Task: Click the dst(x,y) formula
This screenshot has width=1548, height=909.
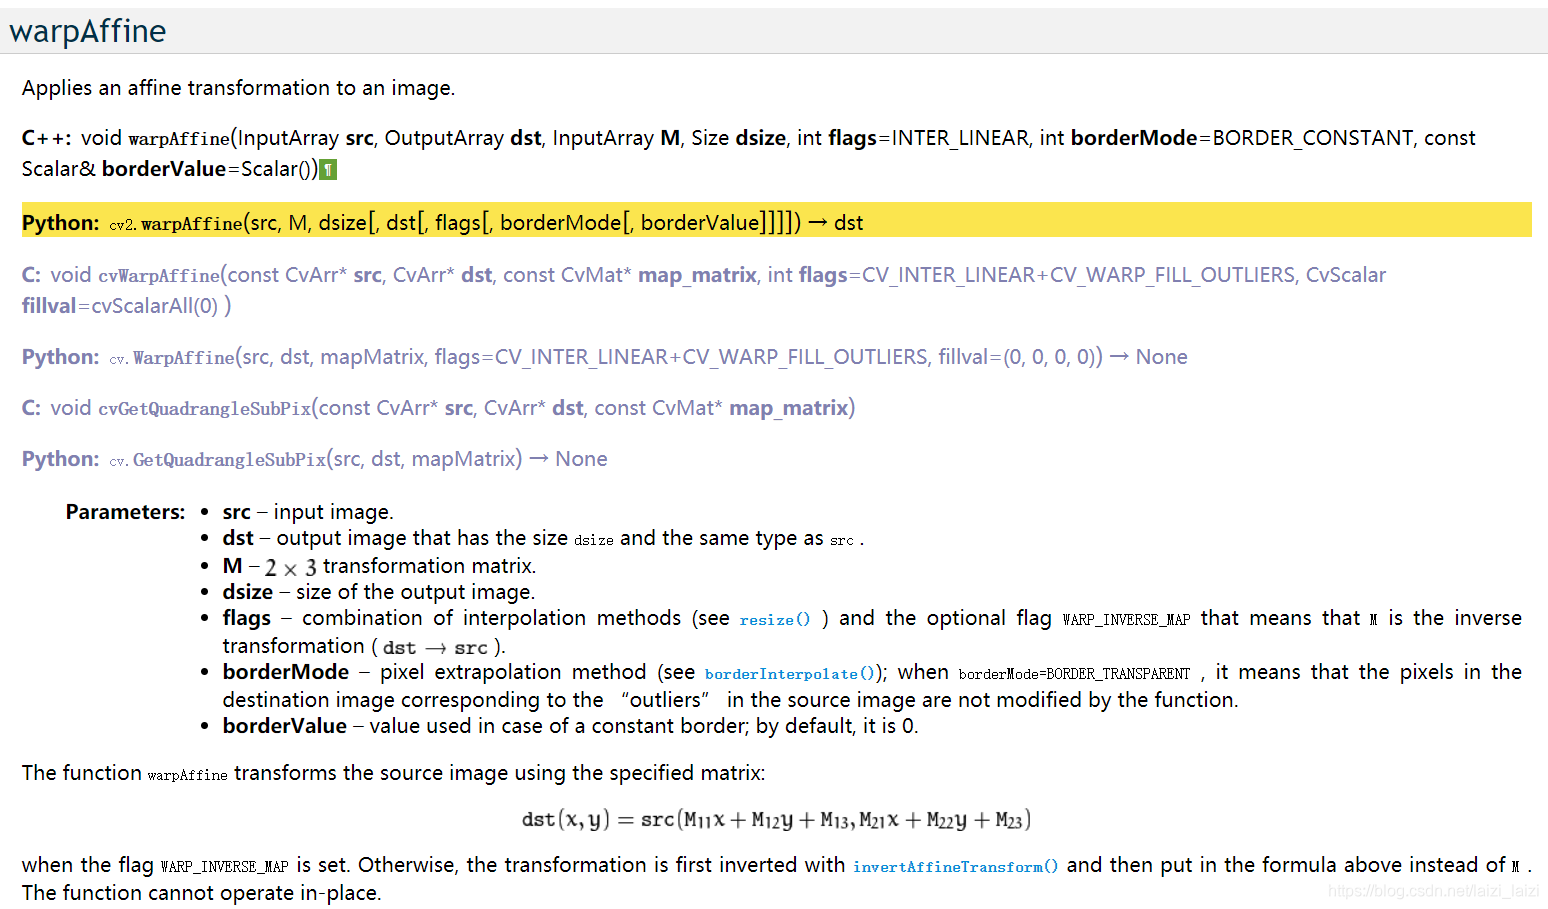Action: [x=776, y=820]
